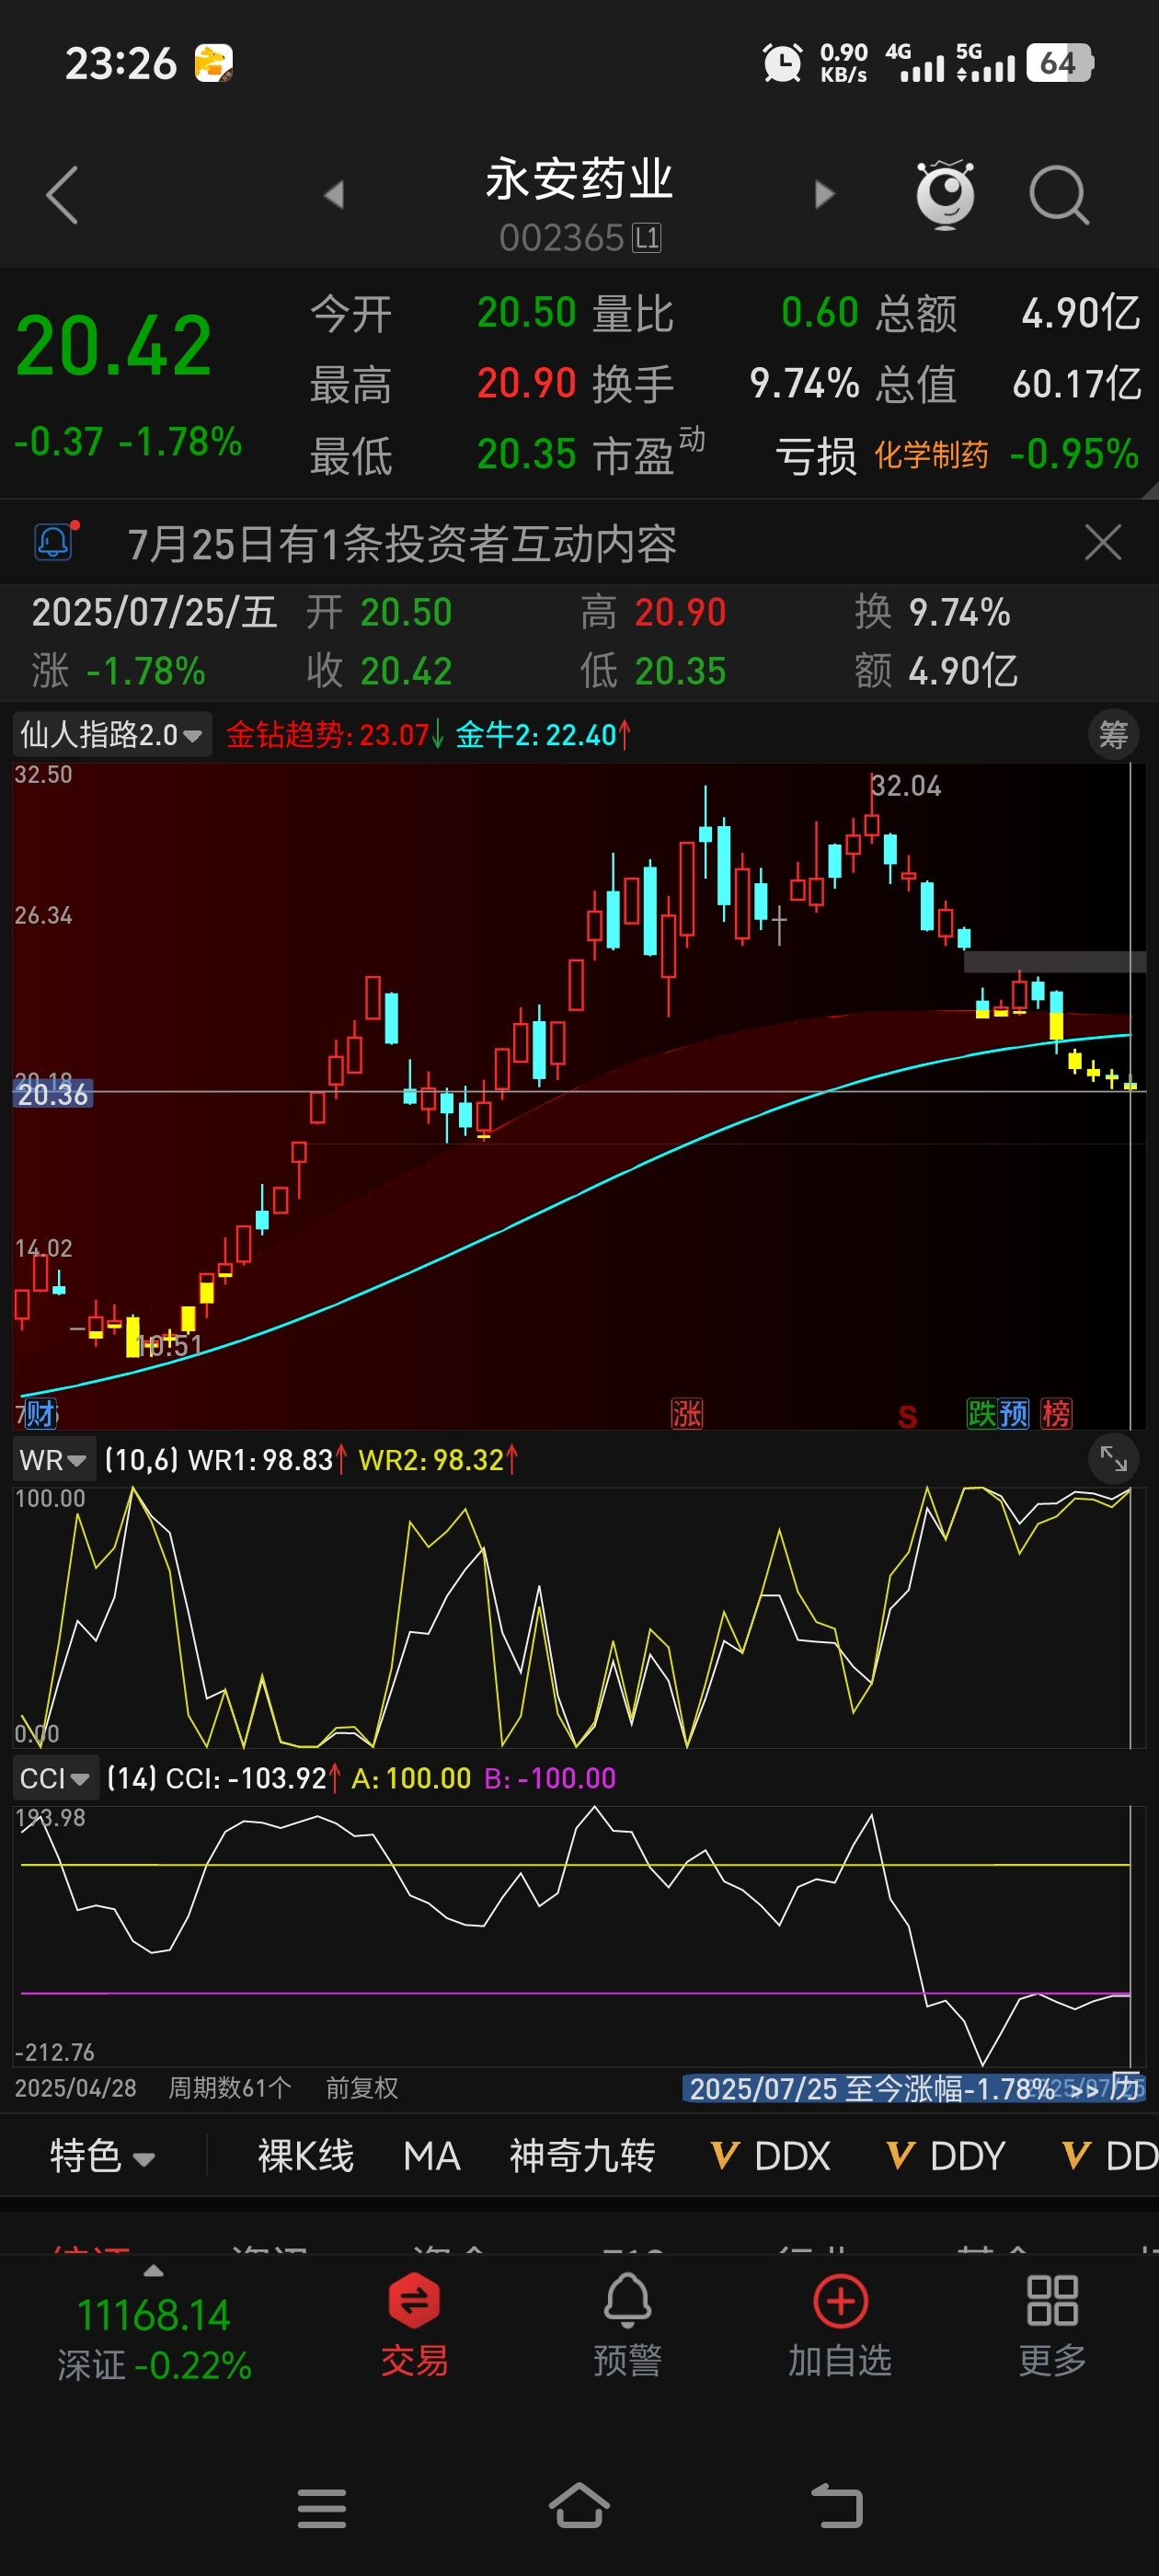Tap current price 20.42
This screenshot has height=2576, width=1159.
tap(114, 346)
